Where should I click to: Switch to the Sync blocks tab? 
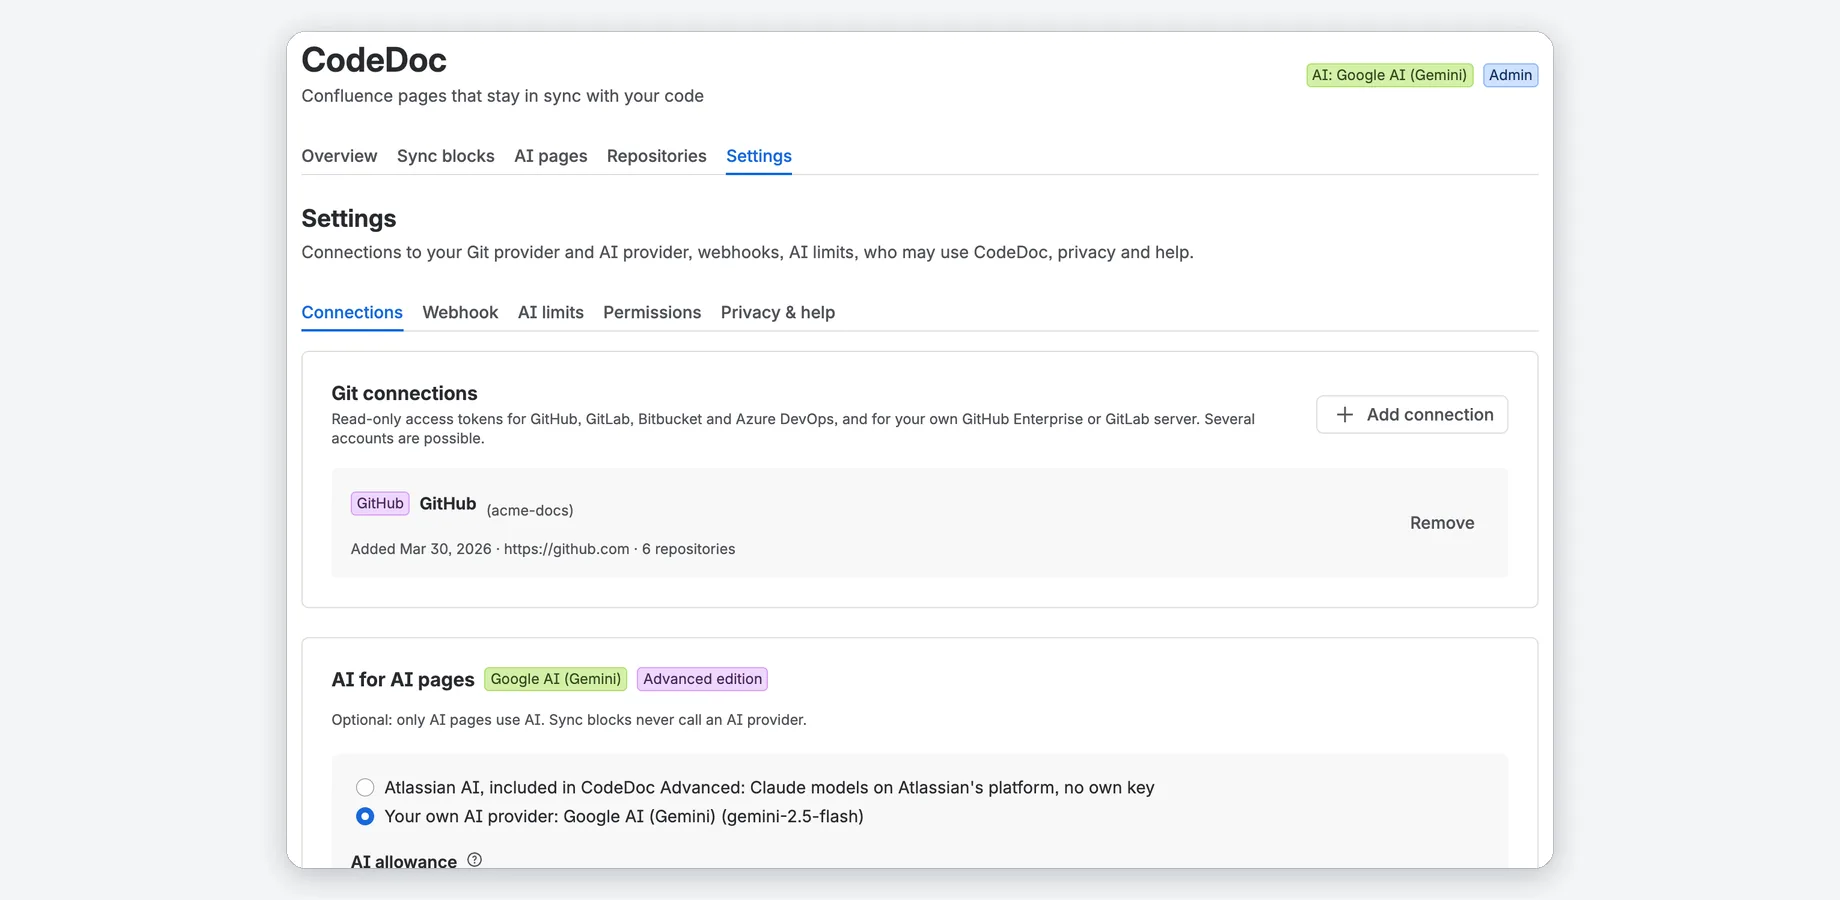coord(446,156)
